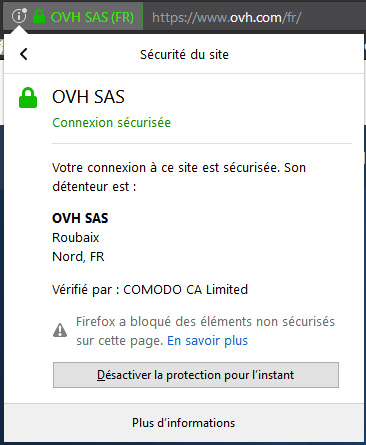Click the green padlock in the address bar
The image size is (366, 445).
[x=39, y=16]
